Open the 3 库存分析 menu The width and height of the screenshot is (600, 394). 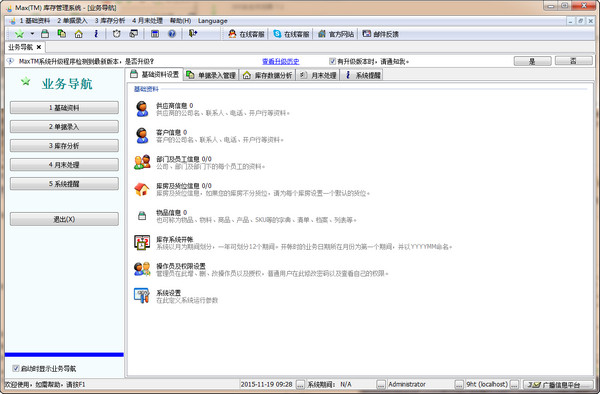(110, 21)
